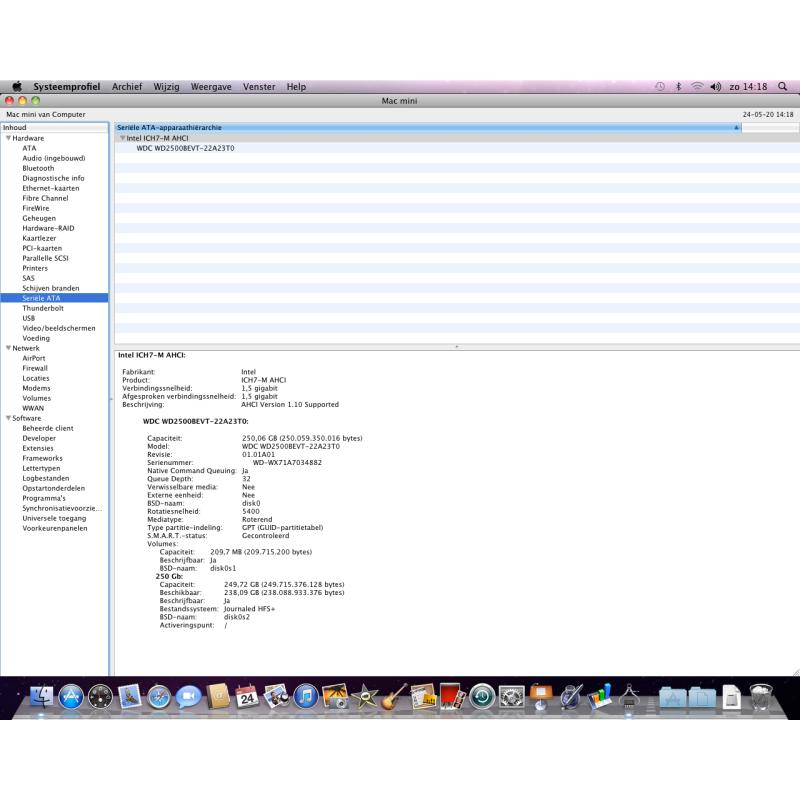Select USB in the sidebar
800x800 pixels.
point(29,318)
